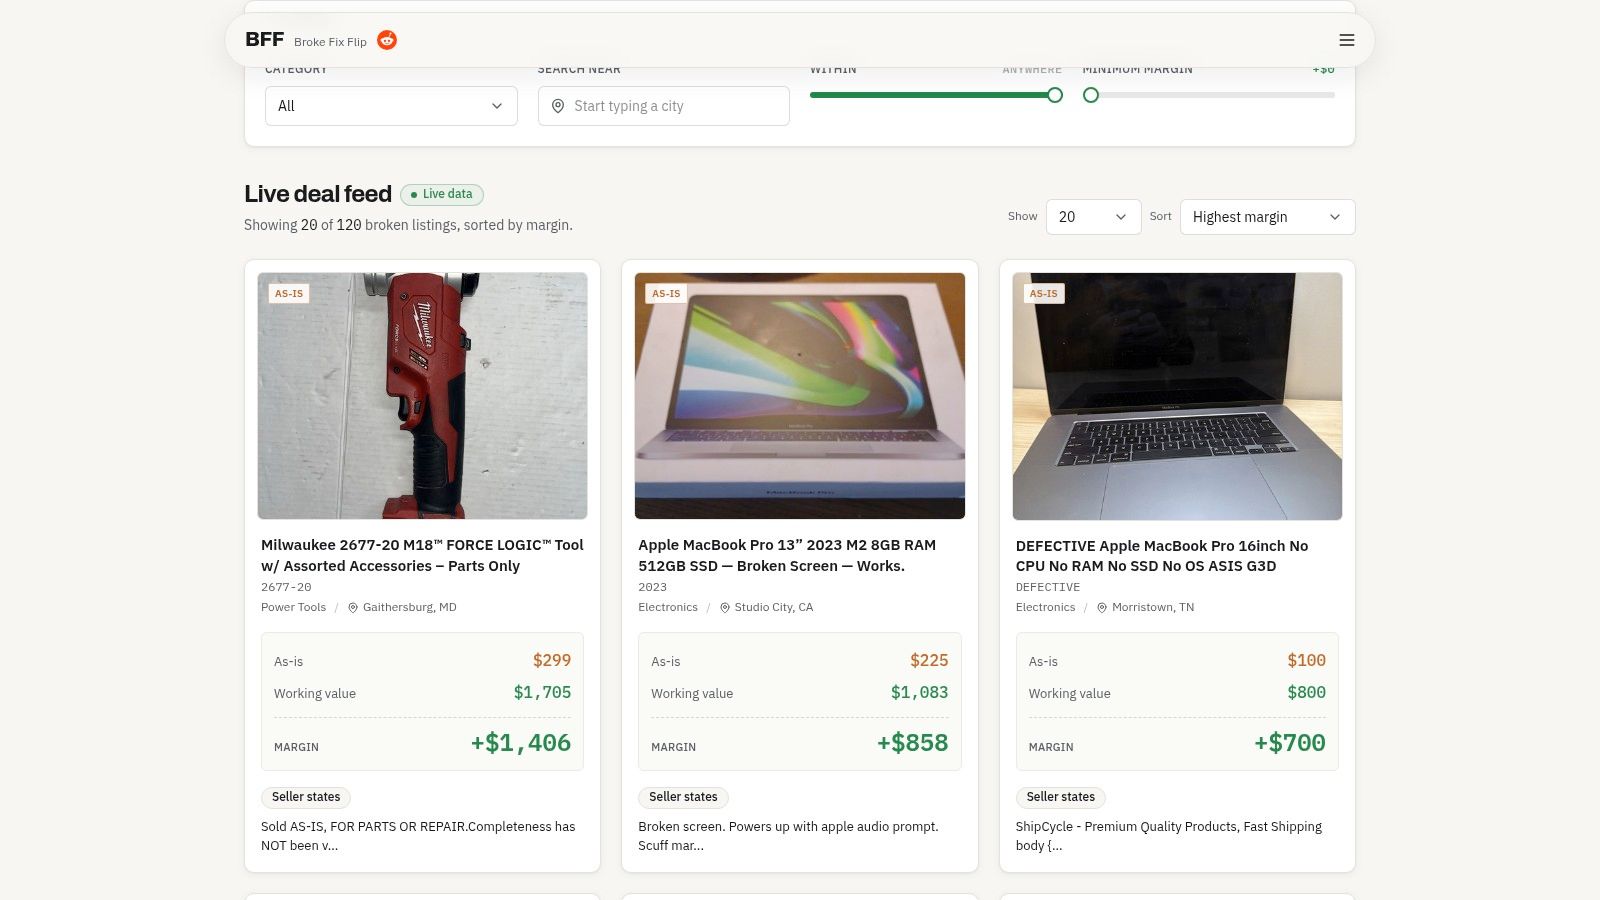
Task: Click 'Broken screen. Powers up' description
Action: [x=788, y=836]
